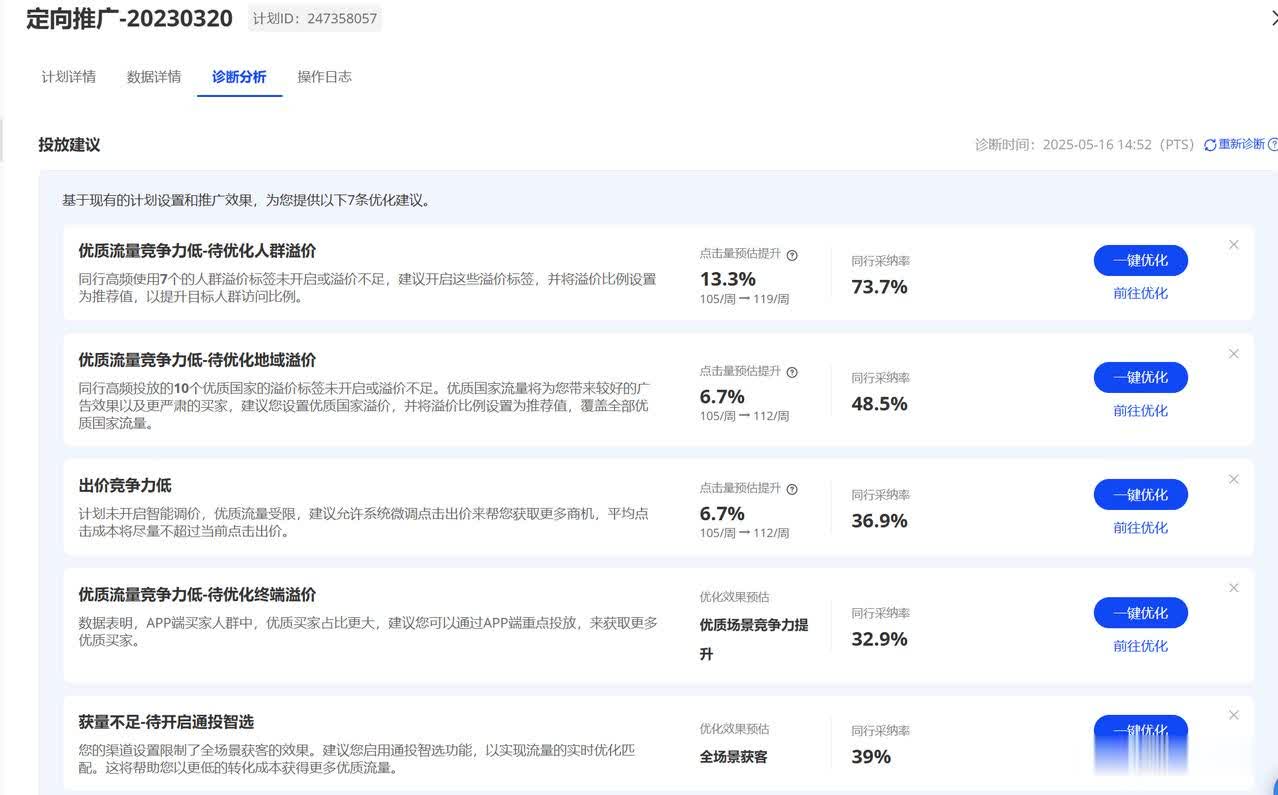
Task: Click the 出价竞争力低 heading
Action: [x=125, y=485]
